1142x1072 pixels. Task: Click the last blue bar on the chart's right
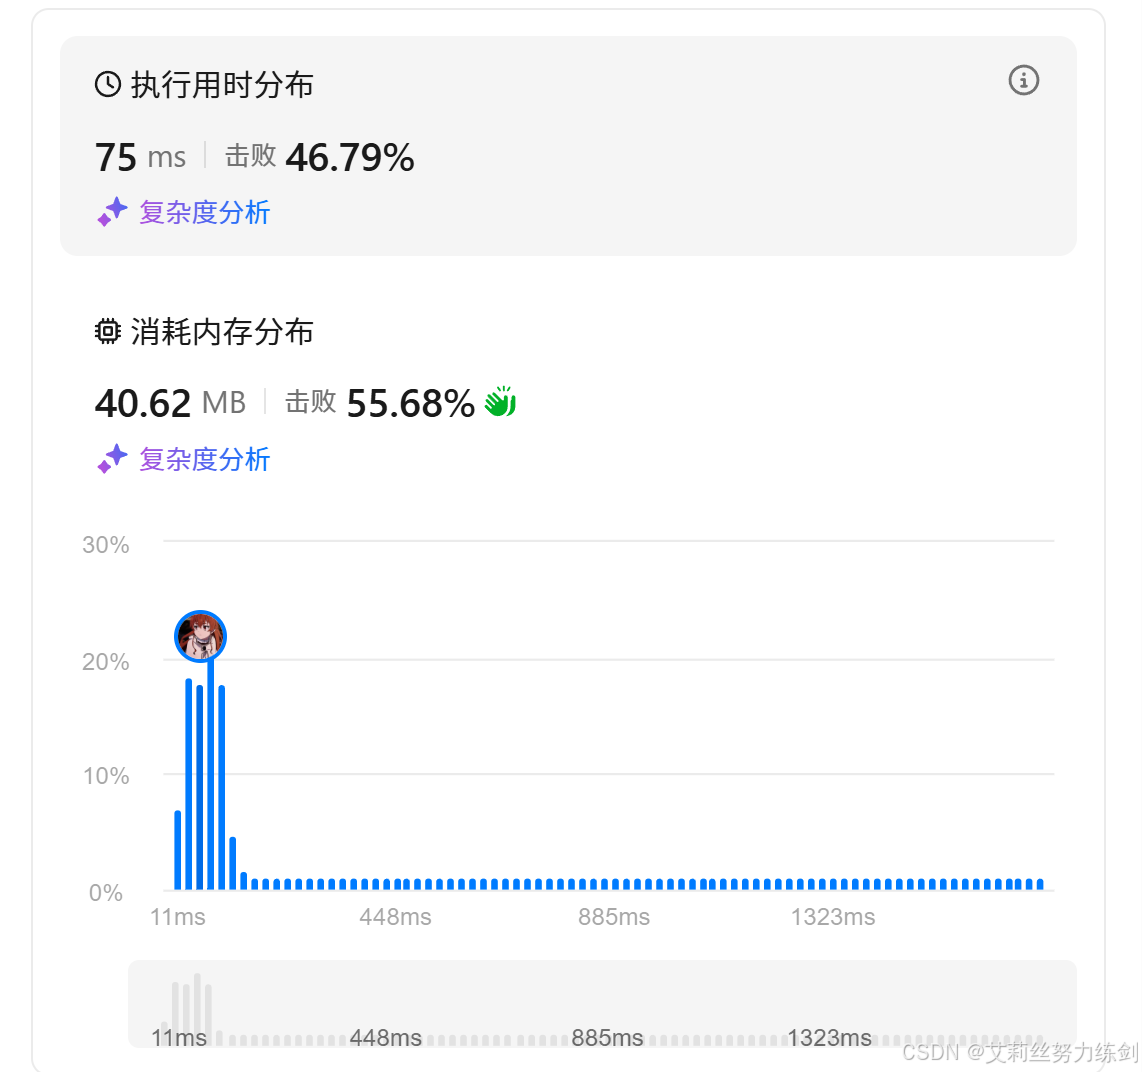1040,884
